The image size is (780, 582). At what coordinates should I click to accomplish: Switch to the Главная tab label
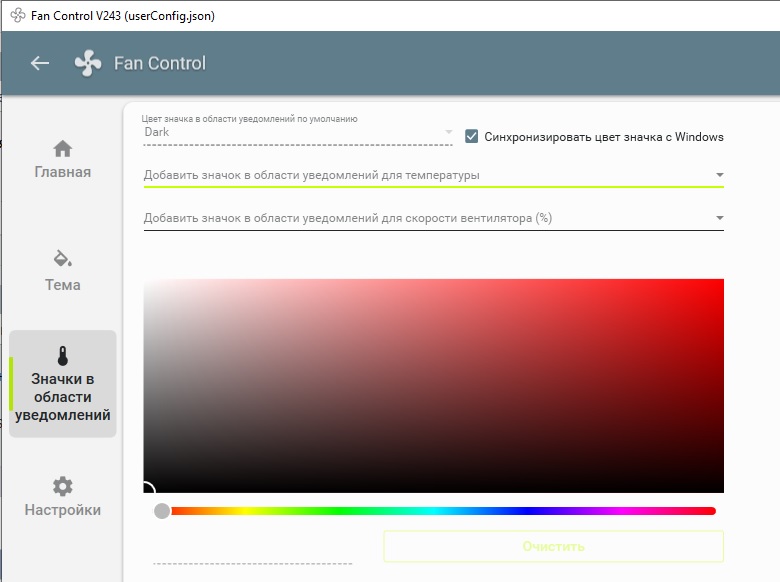click(63, 172)
